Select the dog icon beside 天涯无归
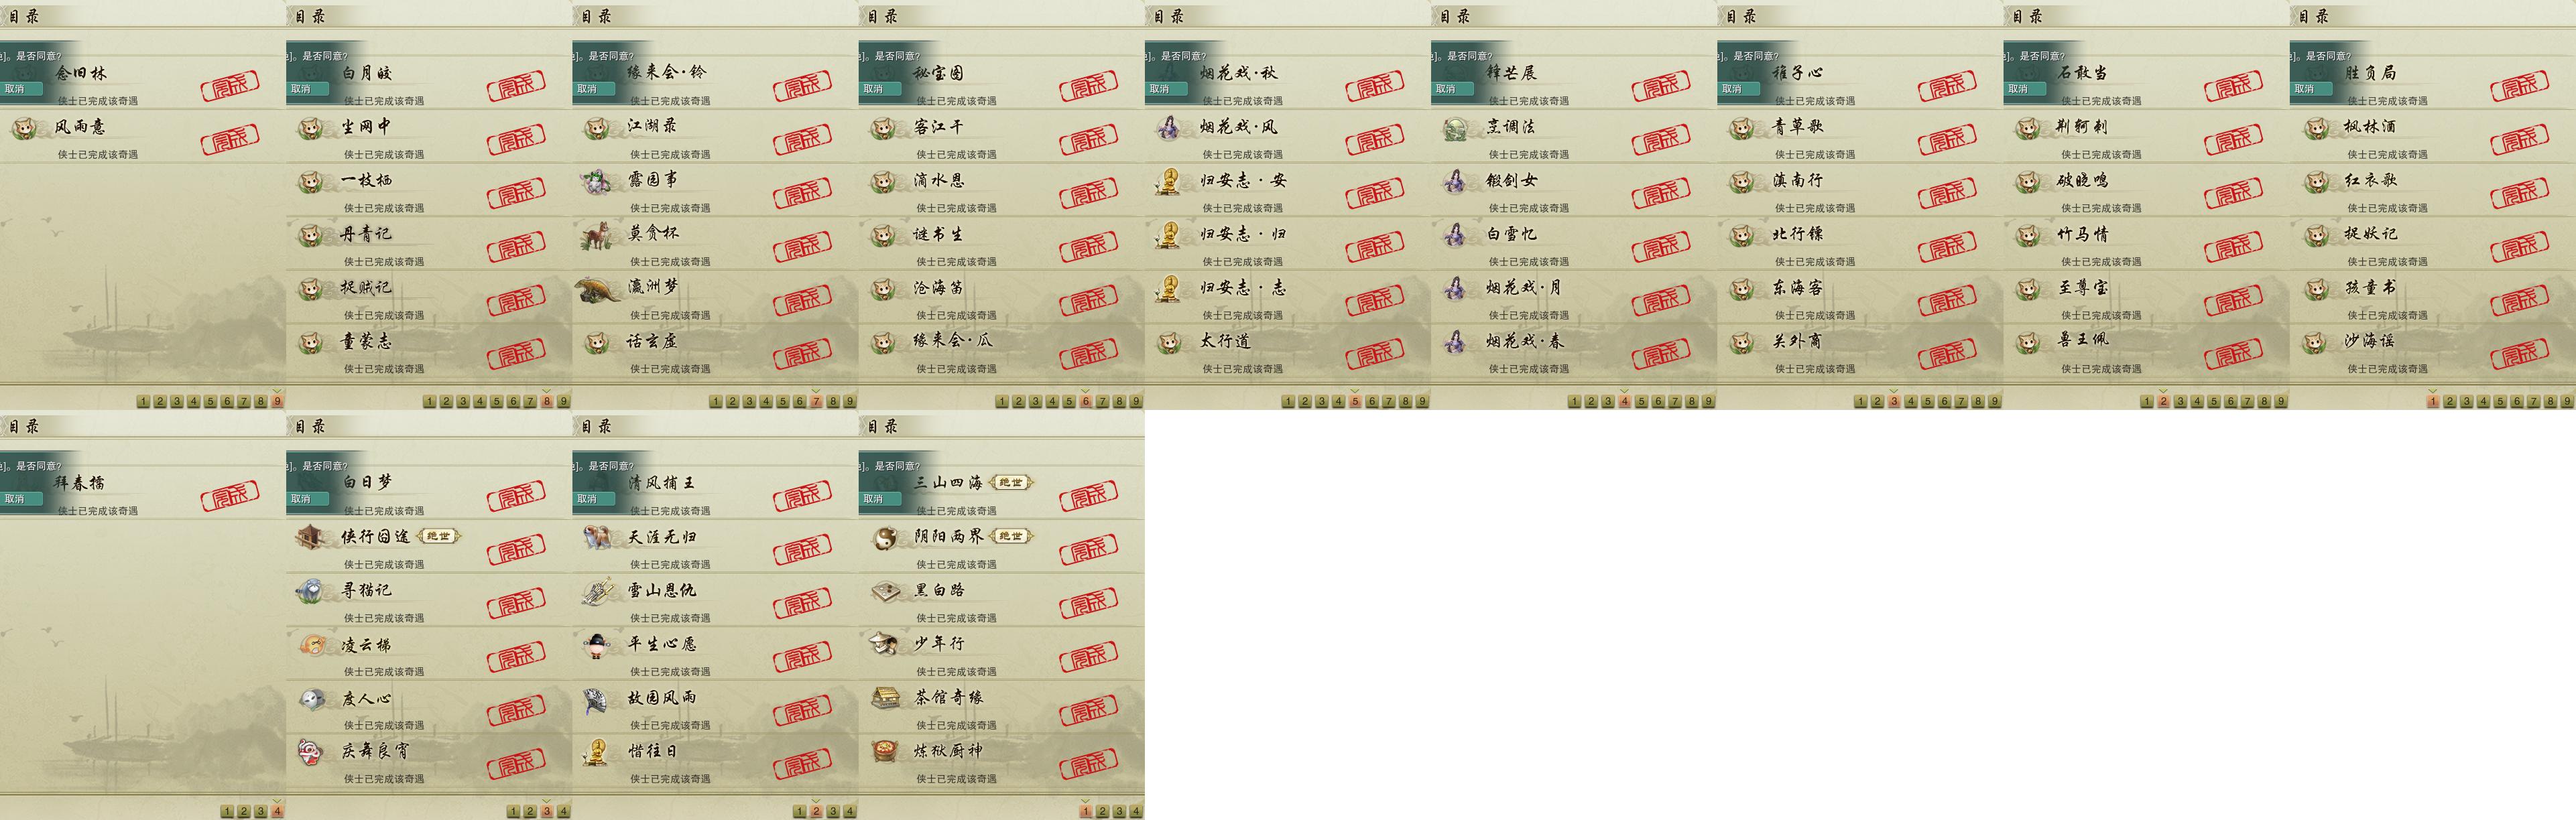This screenshot has height=820, width=2576. click(598, 538)
